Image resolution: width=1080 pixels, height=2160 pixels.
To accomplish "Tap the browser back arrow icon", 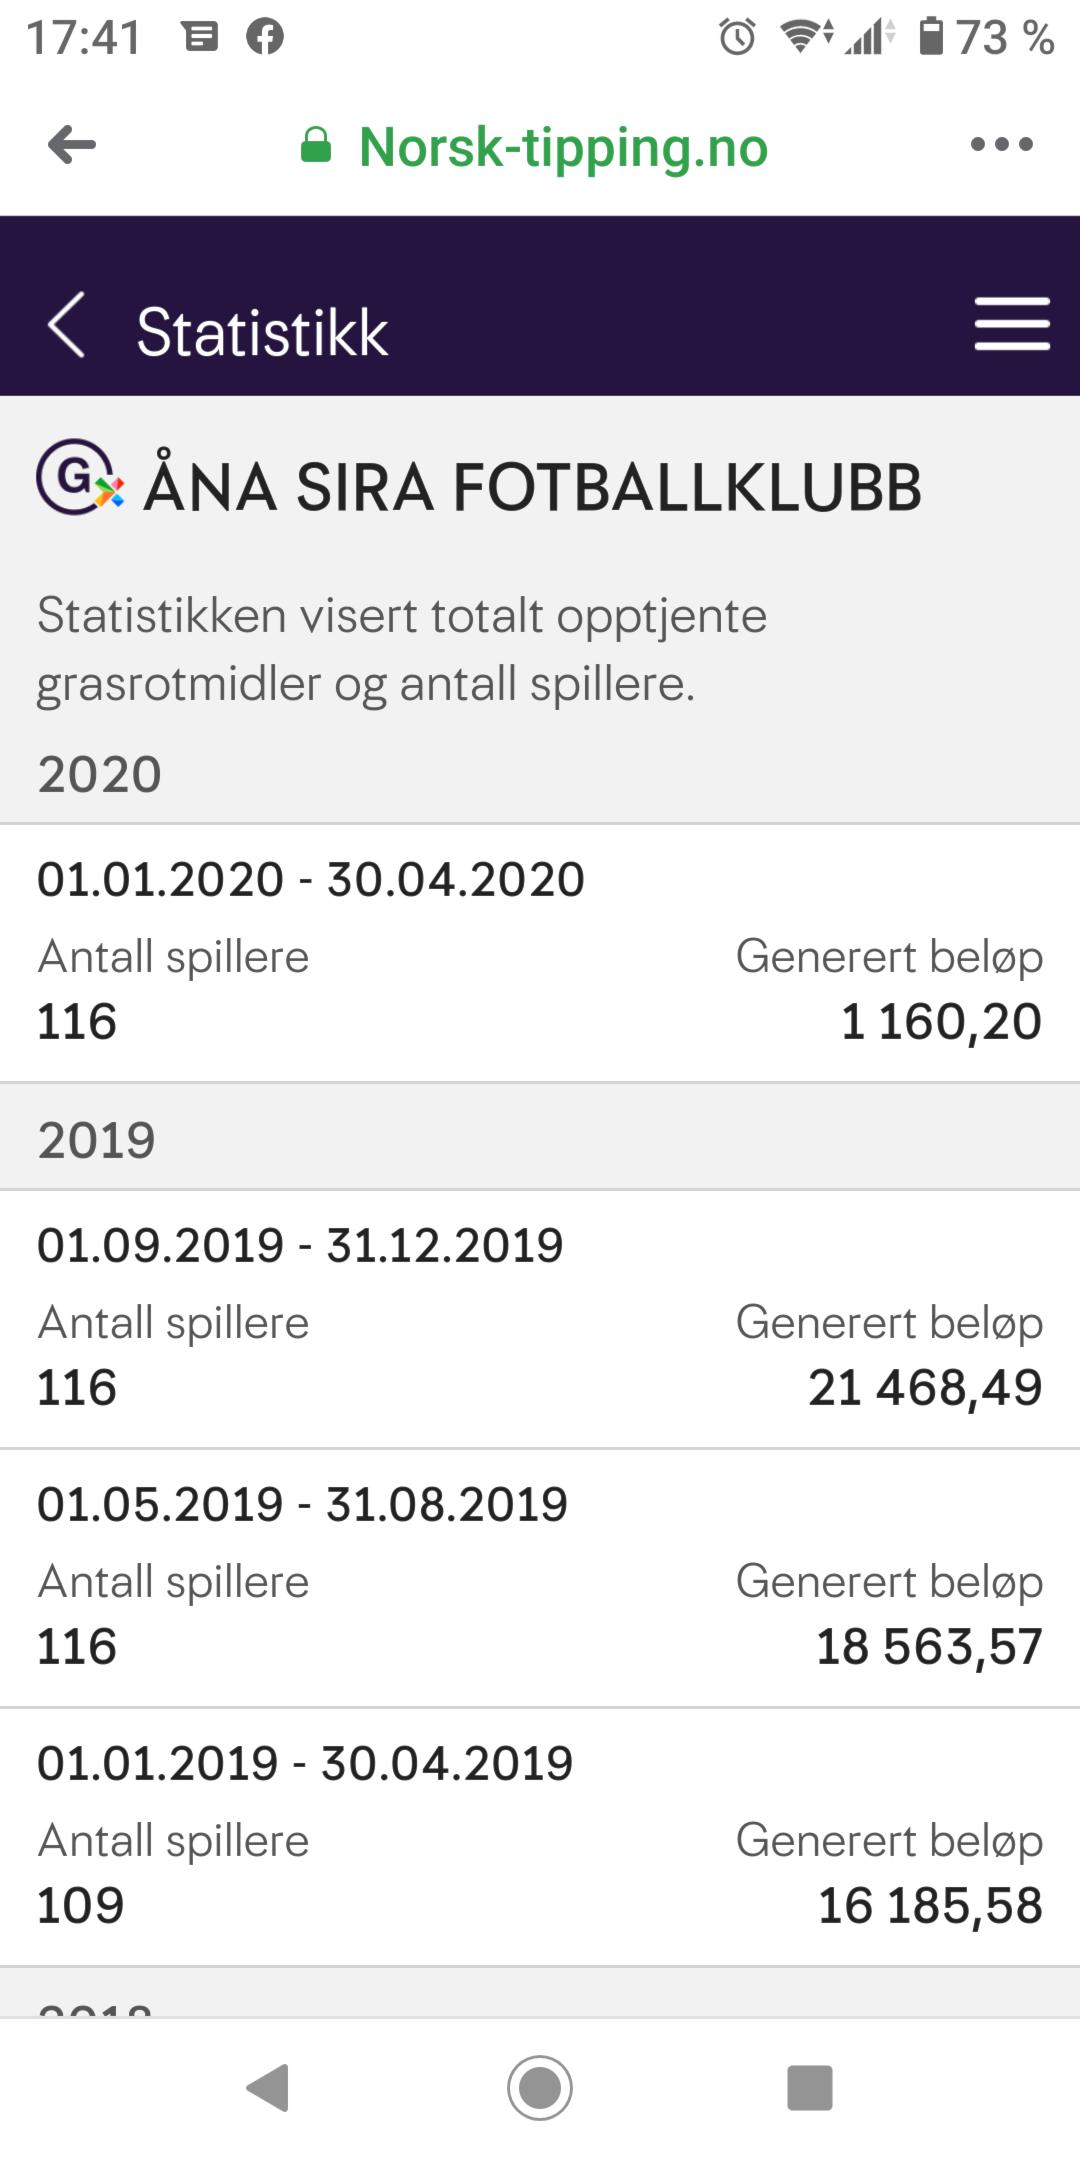I will (72, 145).
